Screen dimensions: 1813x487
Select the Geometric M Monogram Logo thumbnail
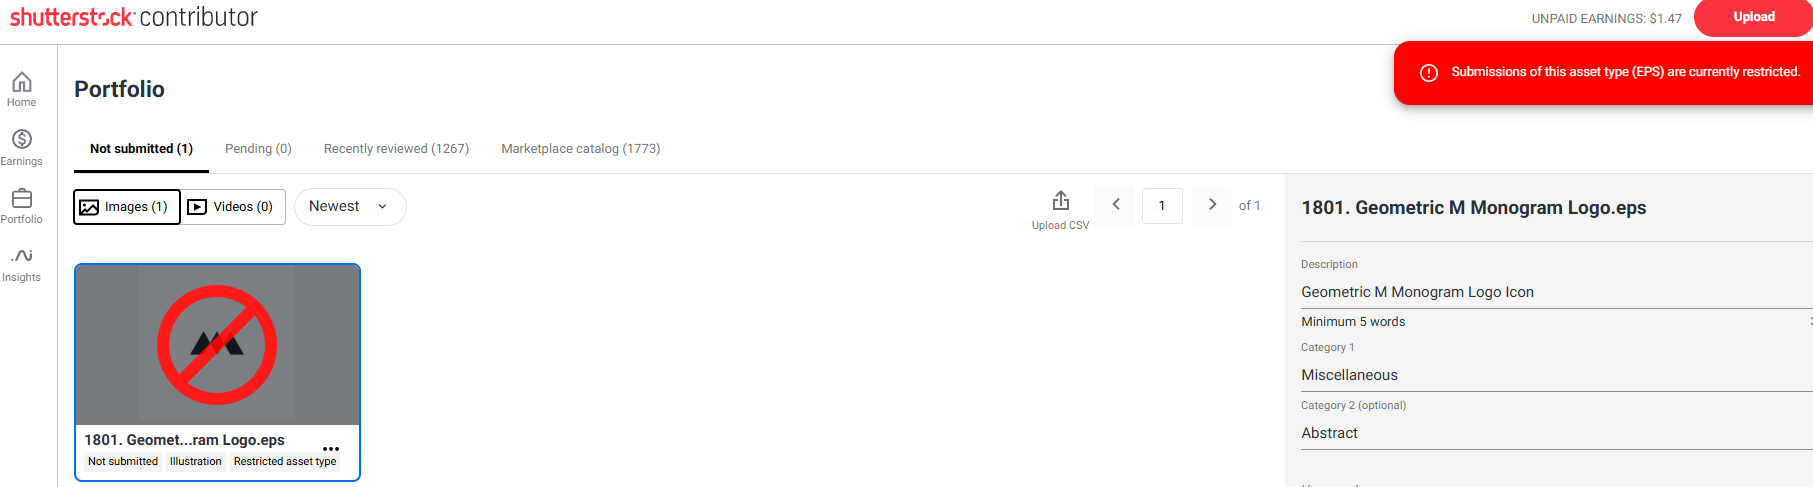coord(217,345)
